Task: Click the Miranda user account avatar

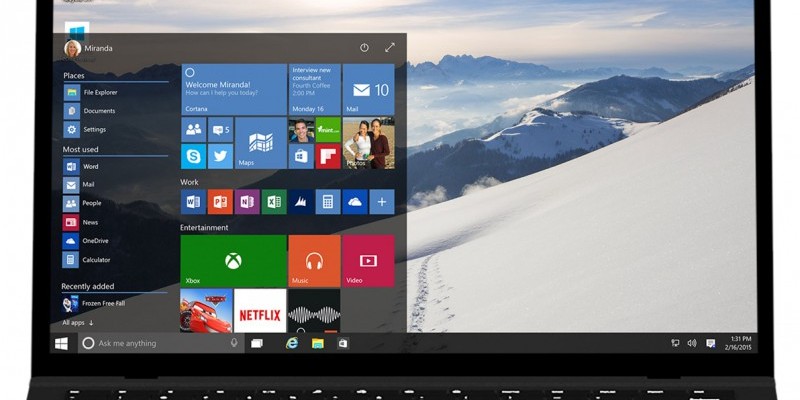Action: pos(72,48)
